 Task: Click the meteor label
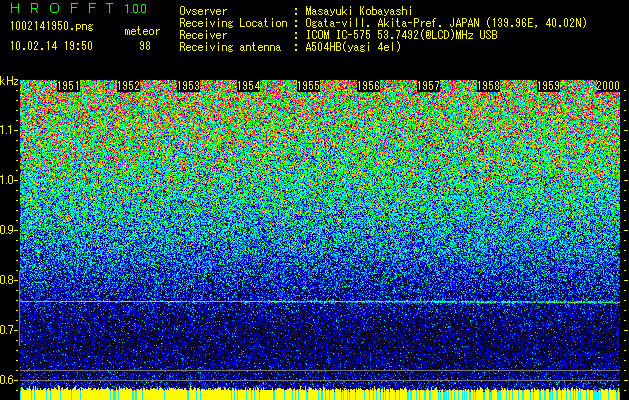pos(142,31)
